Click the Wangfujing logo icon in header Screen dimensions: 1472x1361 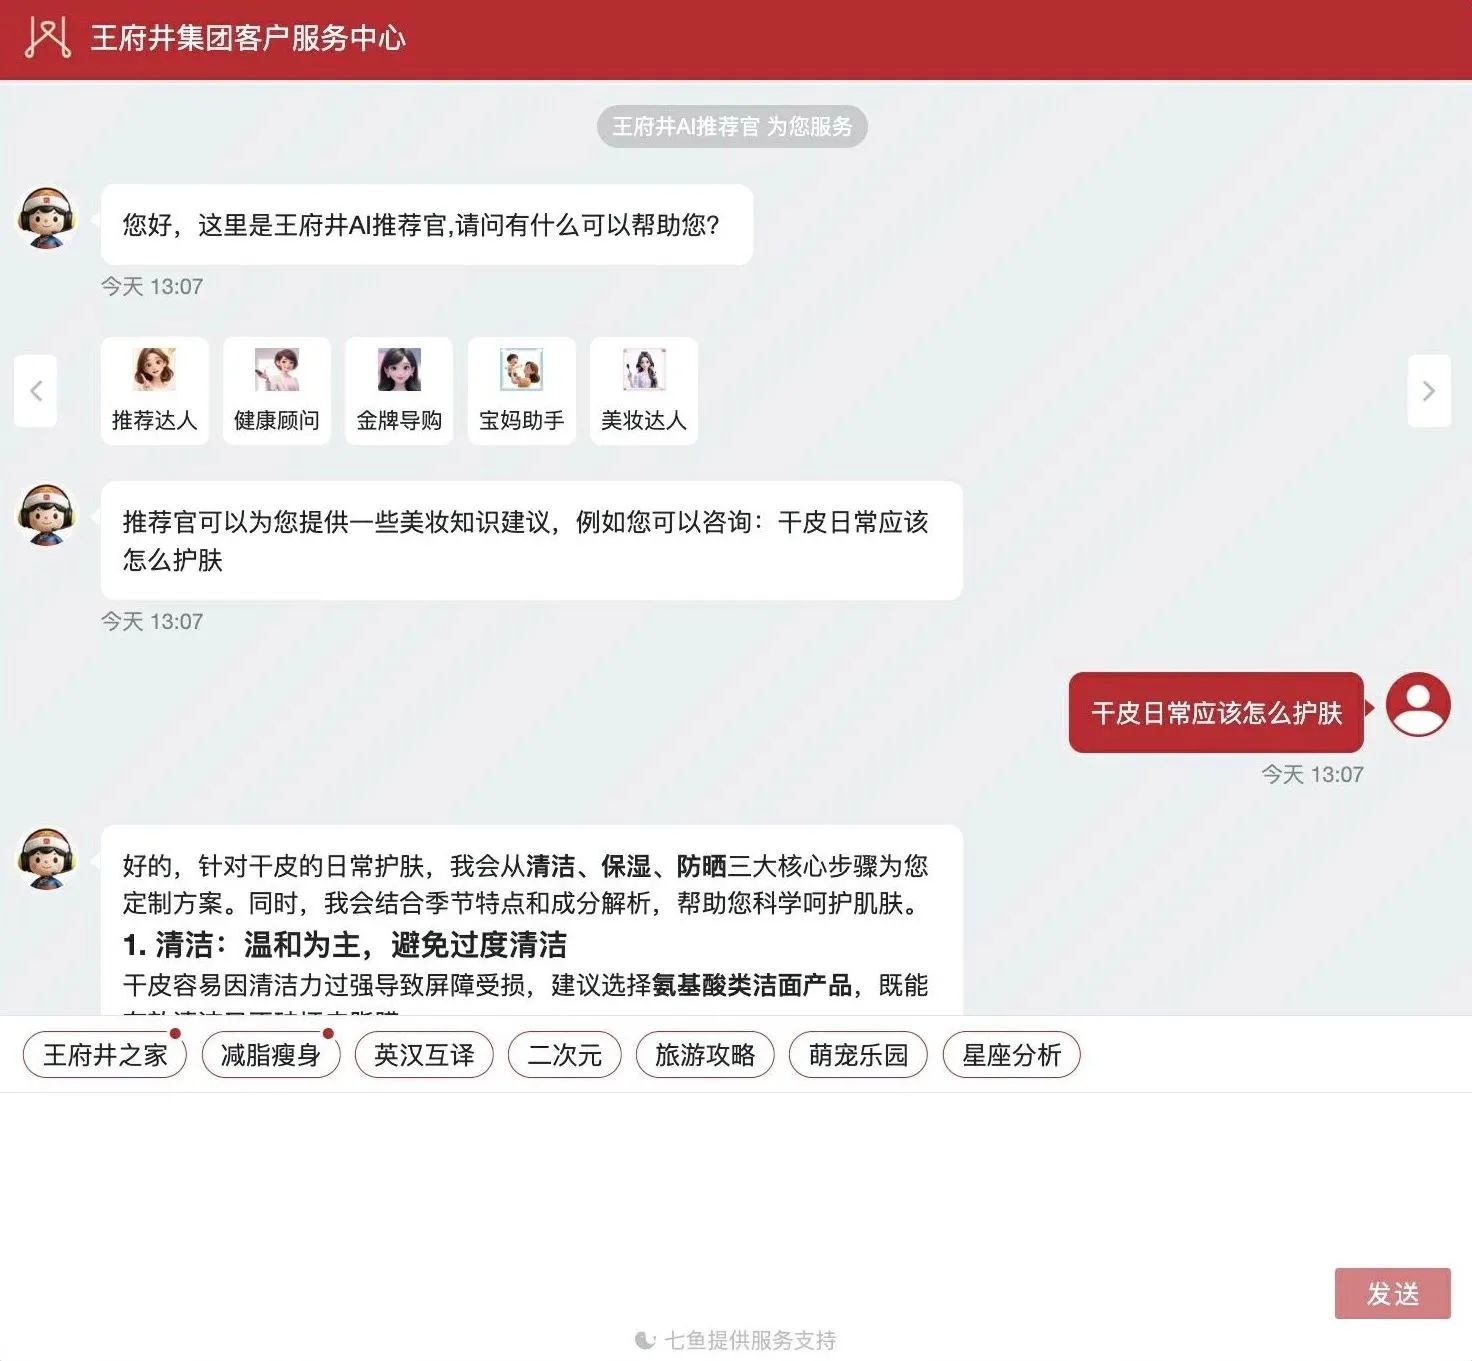pyautogui.click(x=47, y=38)
